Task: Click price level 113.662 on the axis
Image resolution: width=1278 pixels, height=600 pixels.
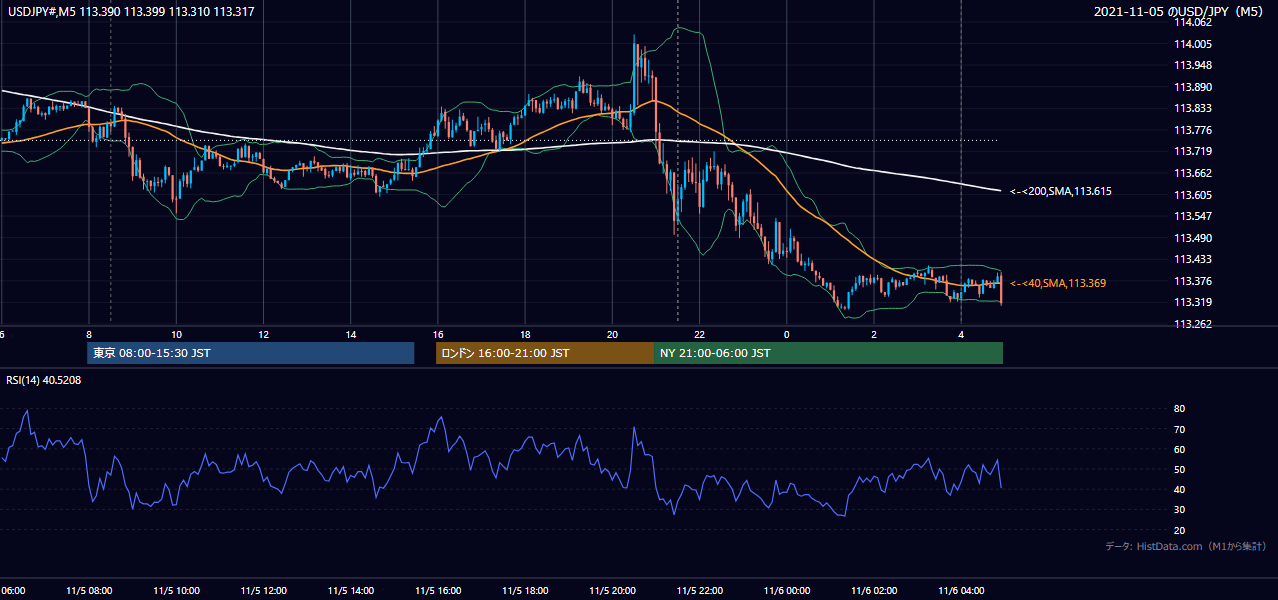Action: [1192, 173]
